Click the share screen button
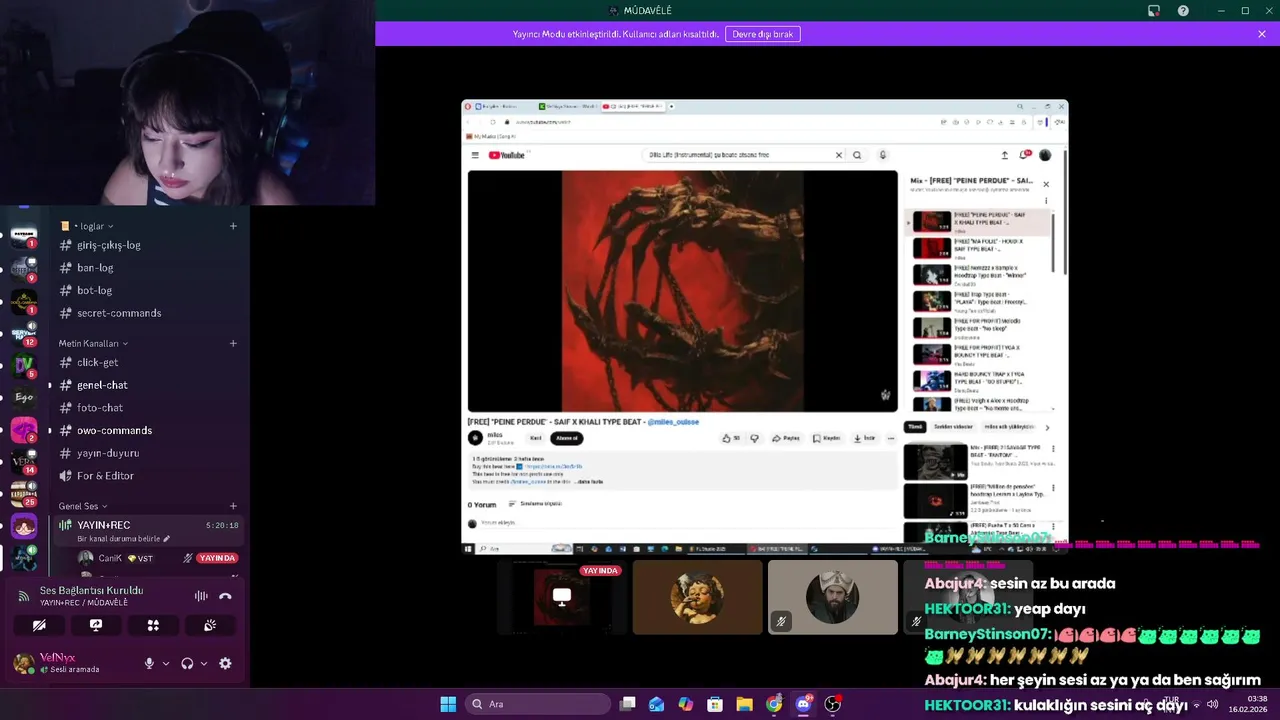Screen dimensions: 1280x720 [96, 625]
